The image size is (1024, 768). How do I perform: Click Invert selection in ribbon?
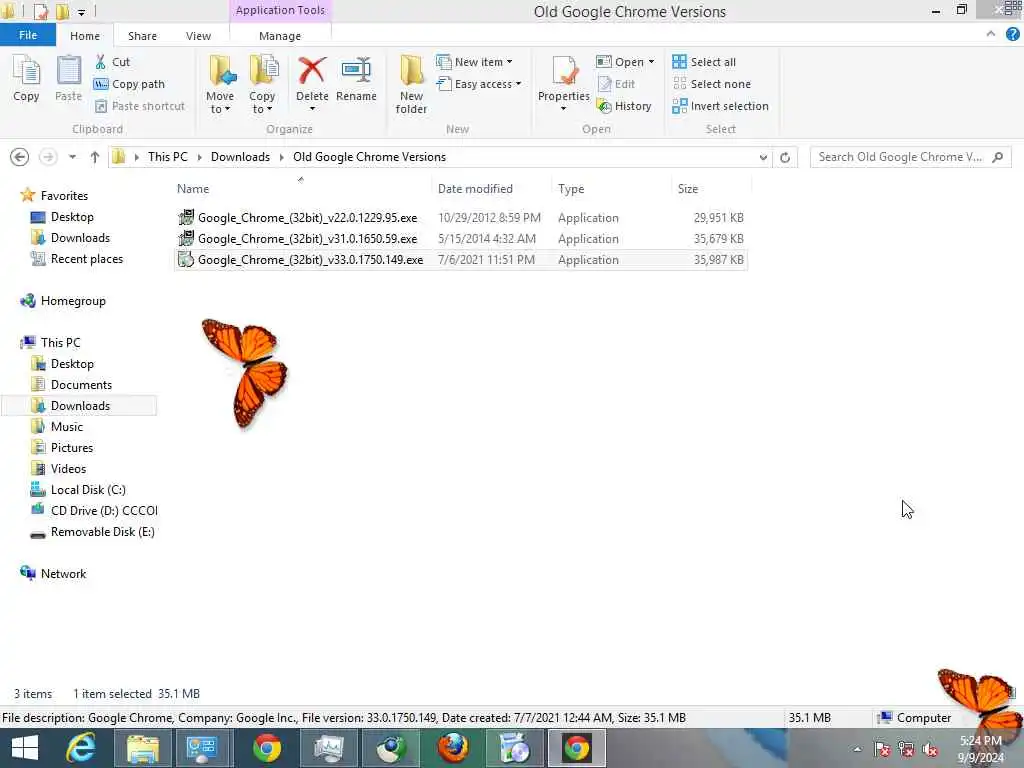(720, 106)
